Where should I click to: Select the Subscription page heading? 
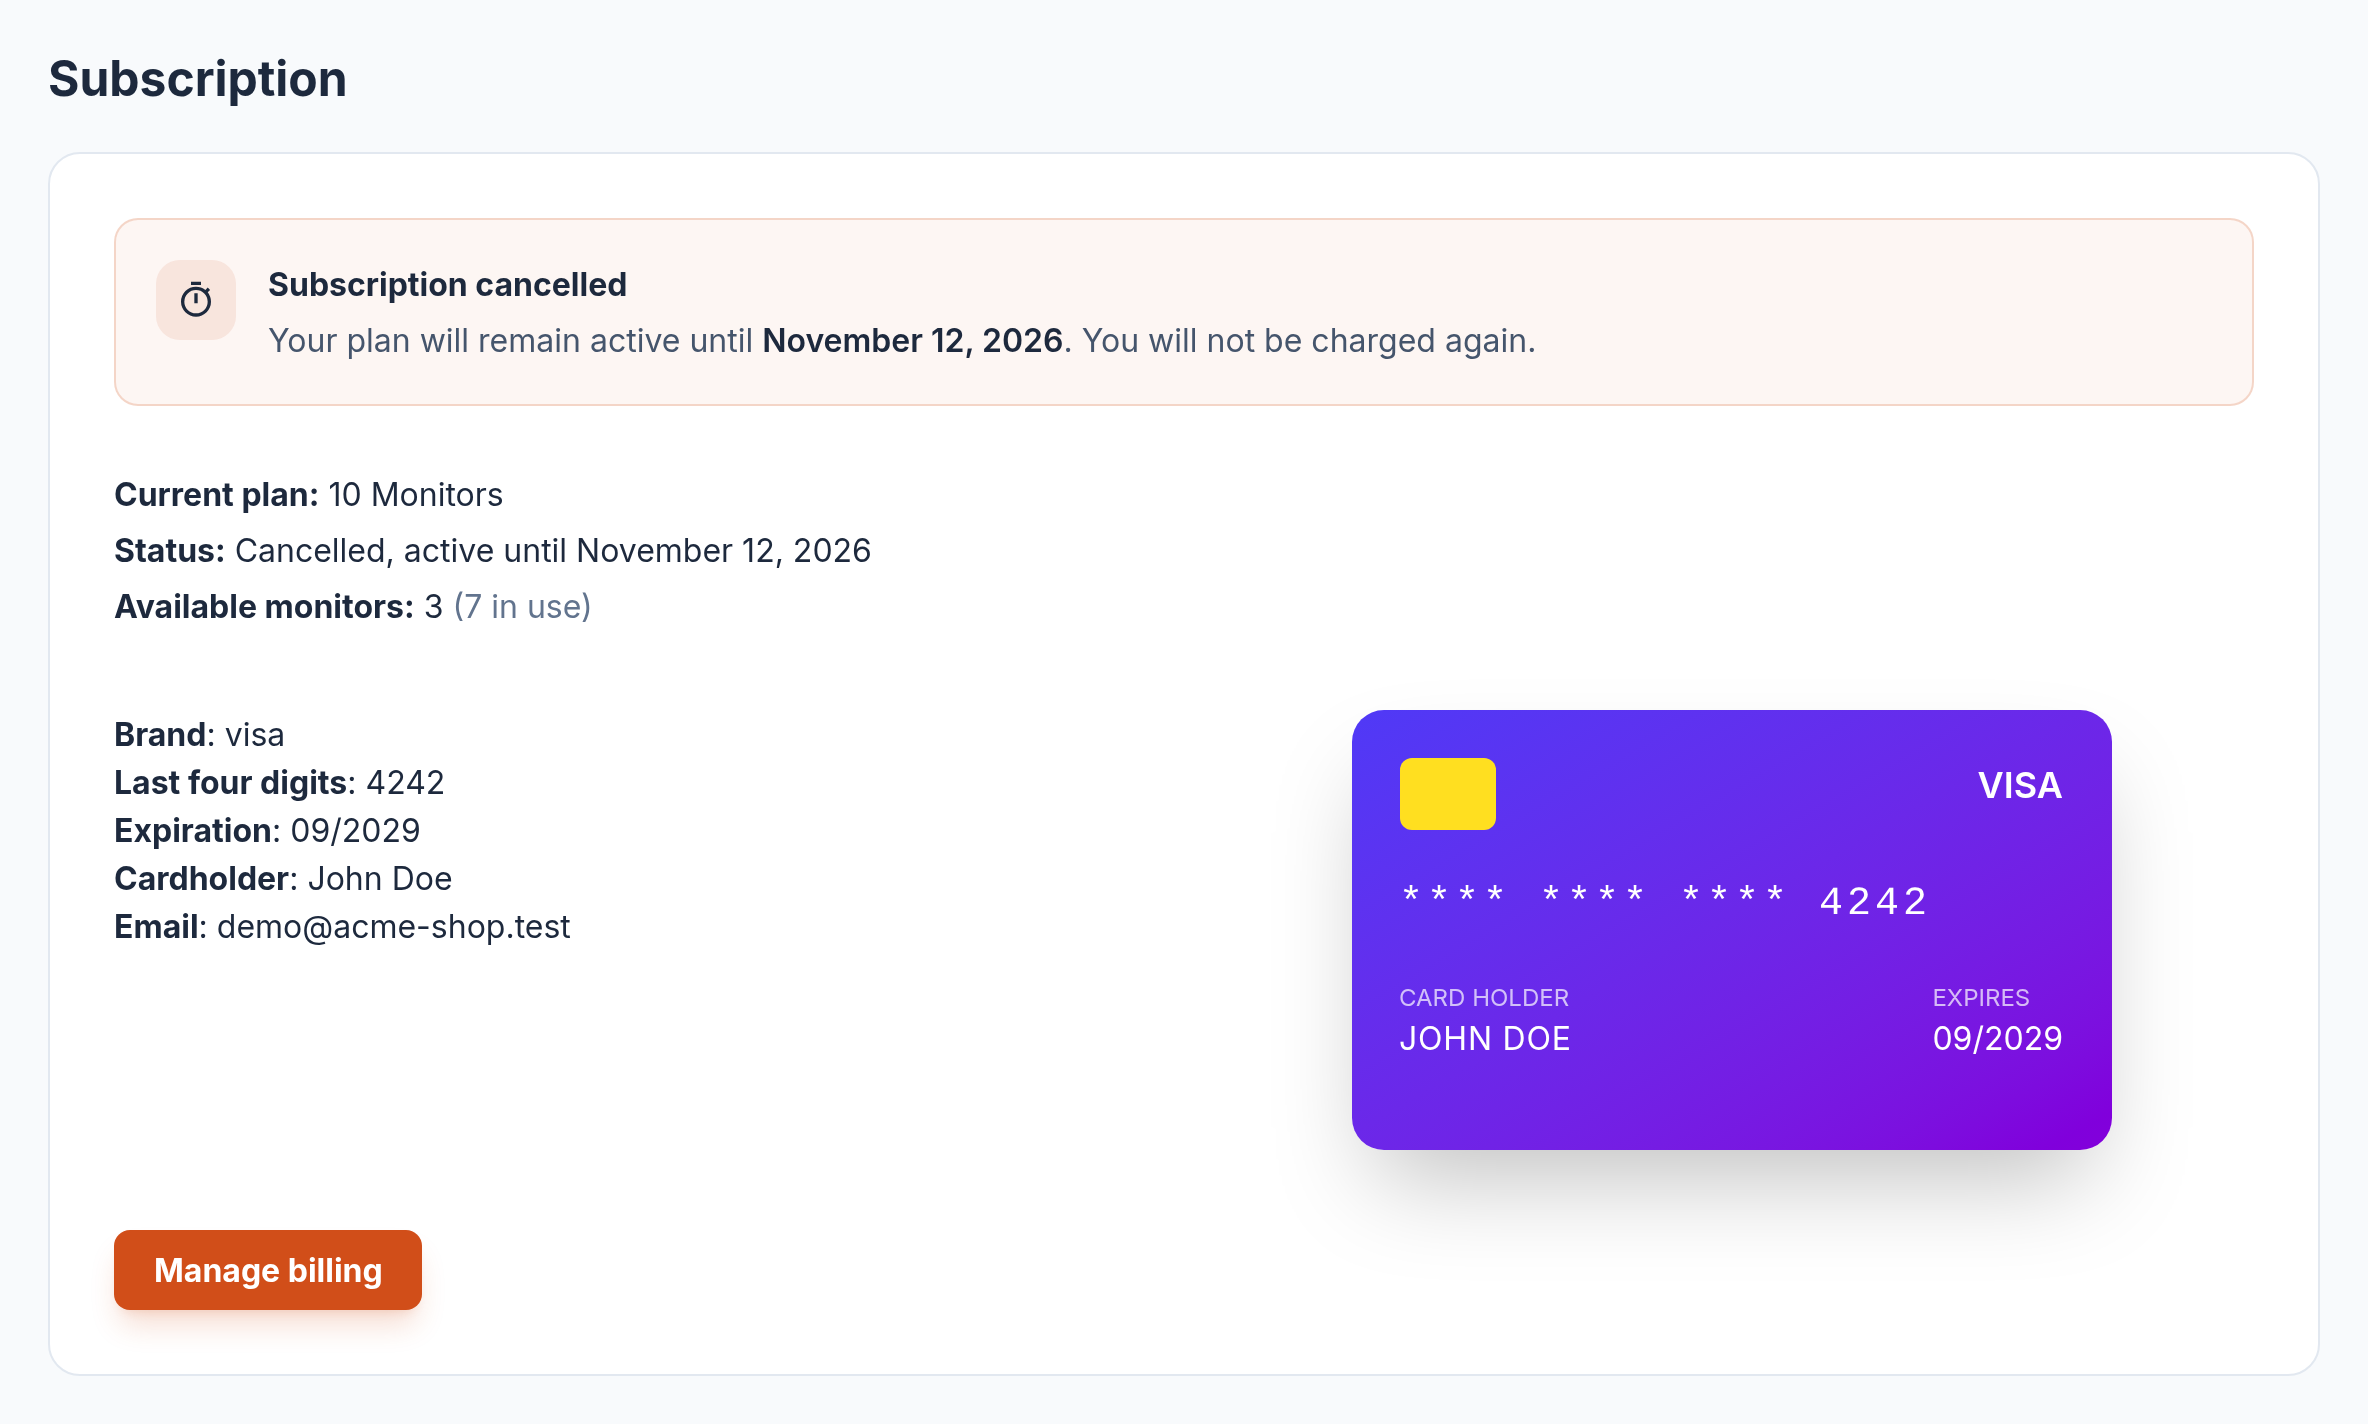tap(198, 79)
